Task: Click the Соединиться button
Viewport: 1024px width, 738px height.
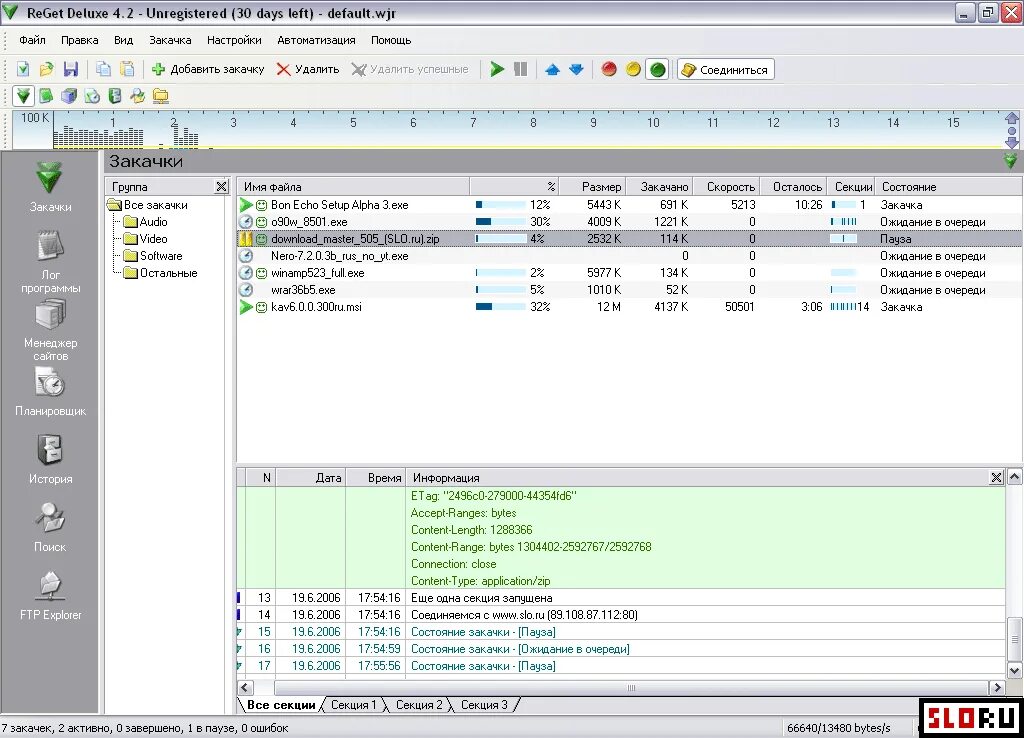Action: pos(726,69)
